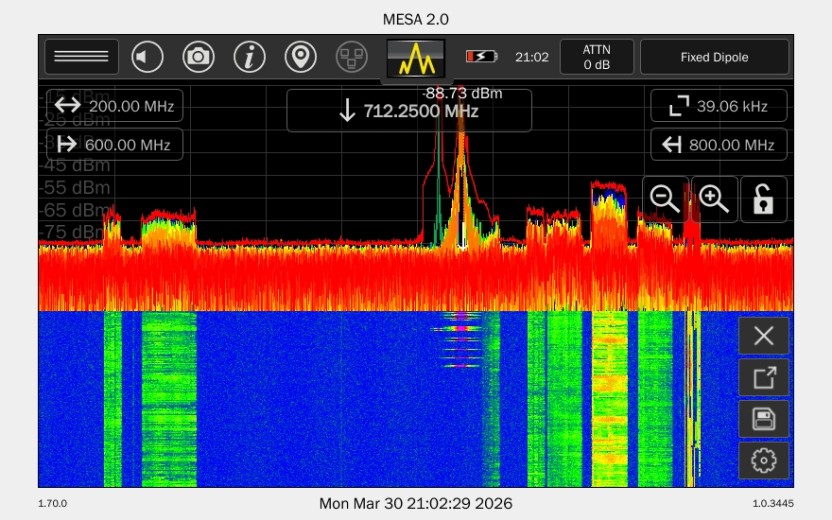Screen dimensions: 832x520
Task: Zoom out the spectrum view
Action: coord(665,199)
